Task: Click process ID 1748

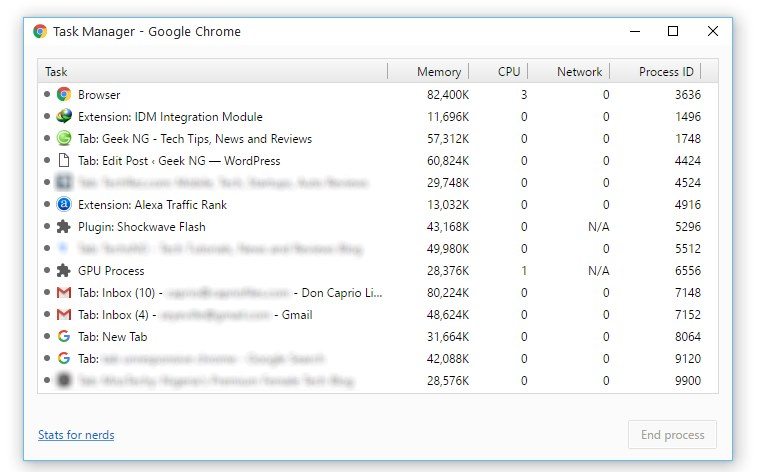Action: tap(688, 139)
